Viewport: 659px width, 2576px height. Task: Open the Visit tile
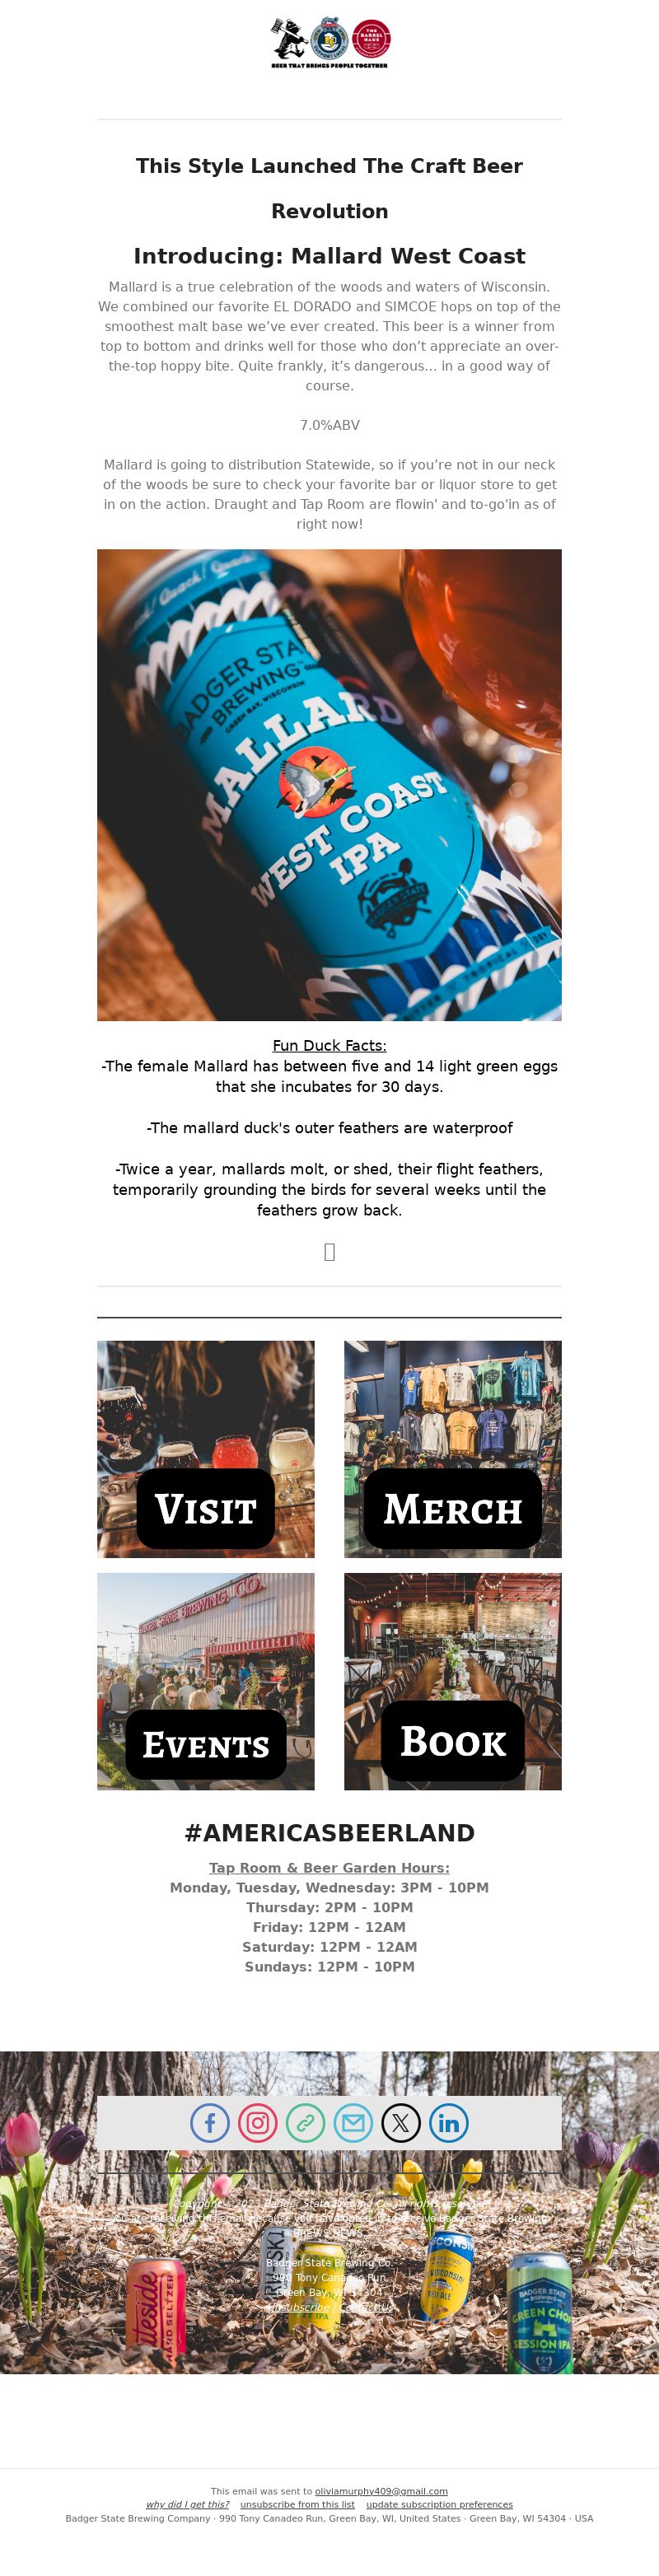(206, 1449)
